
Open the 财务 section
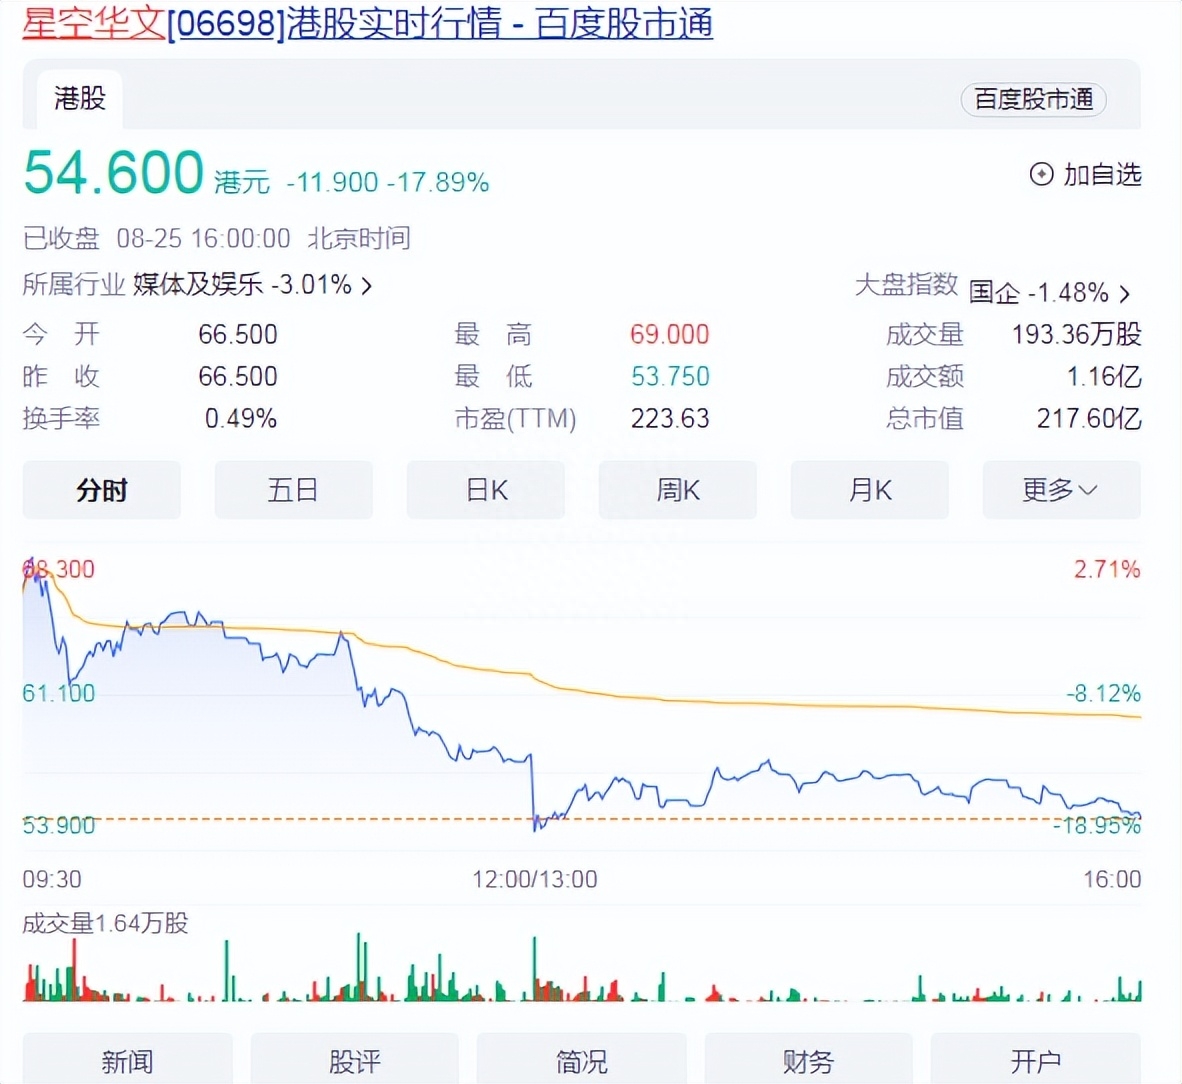(x=808, y=1062)
